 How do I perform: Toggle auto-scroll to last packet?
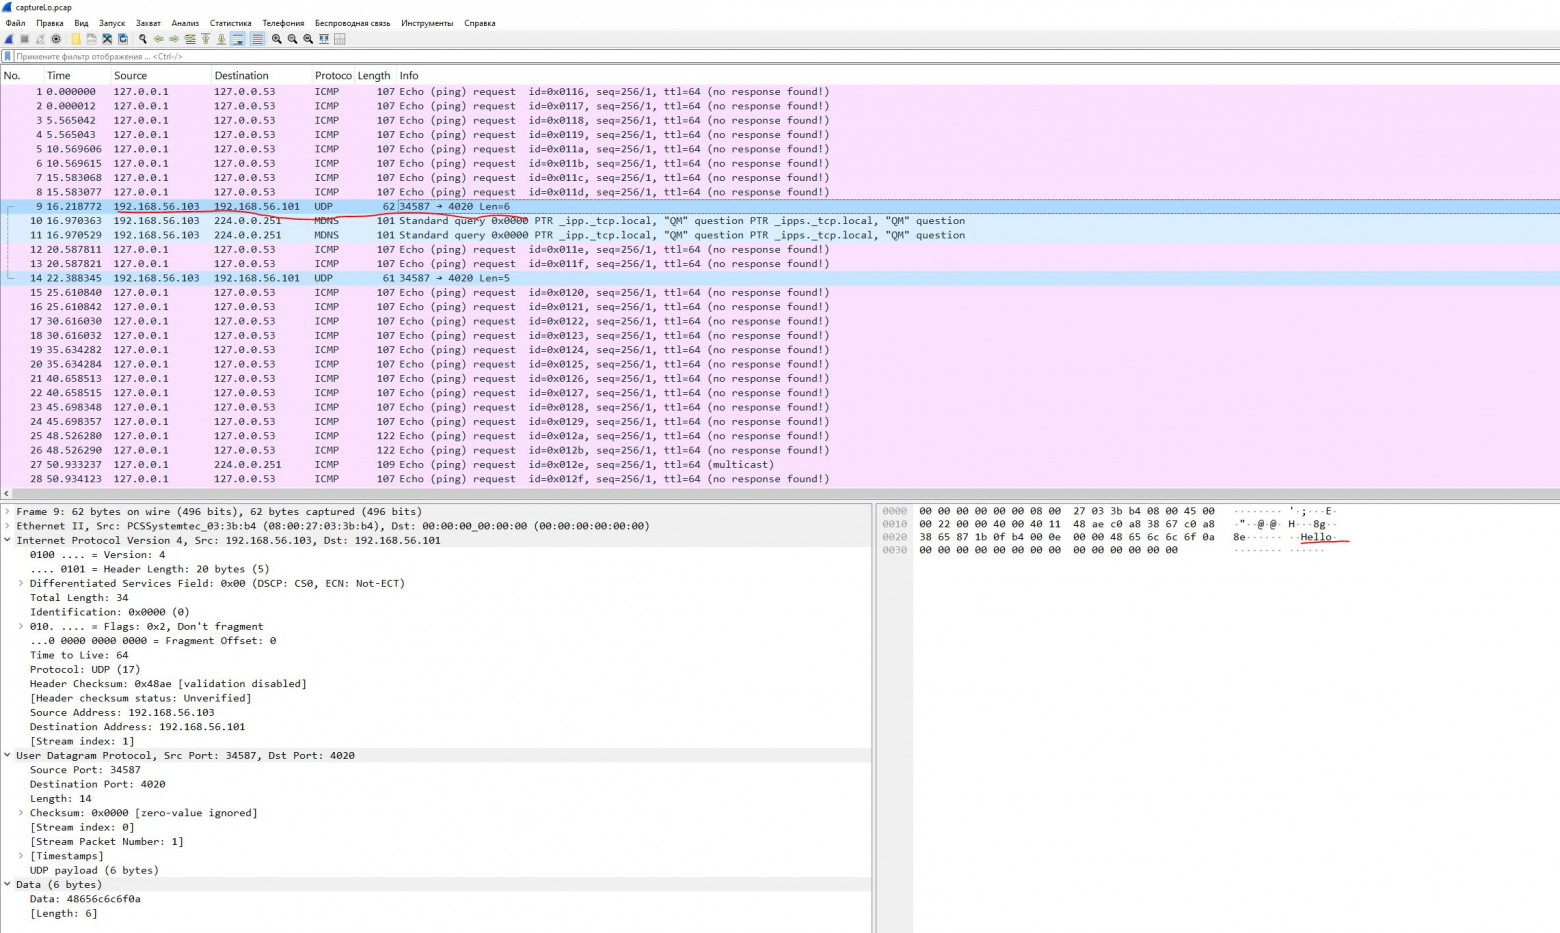[x=238, y=39]
